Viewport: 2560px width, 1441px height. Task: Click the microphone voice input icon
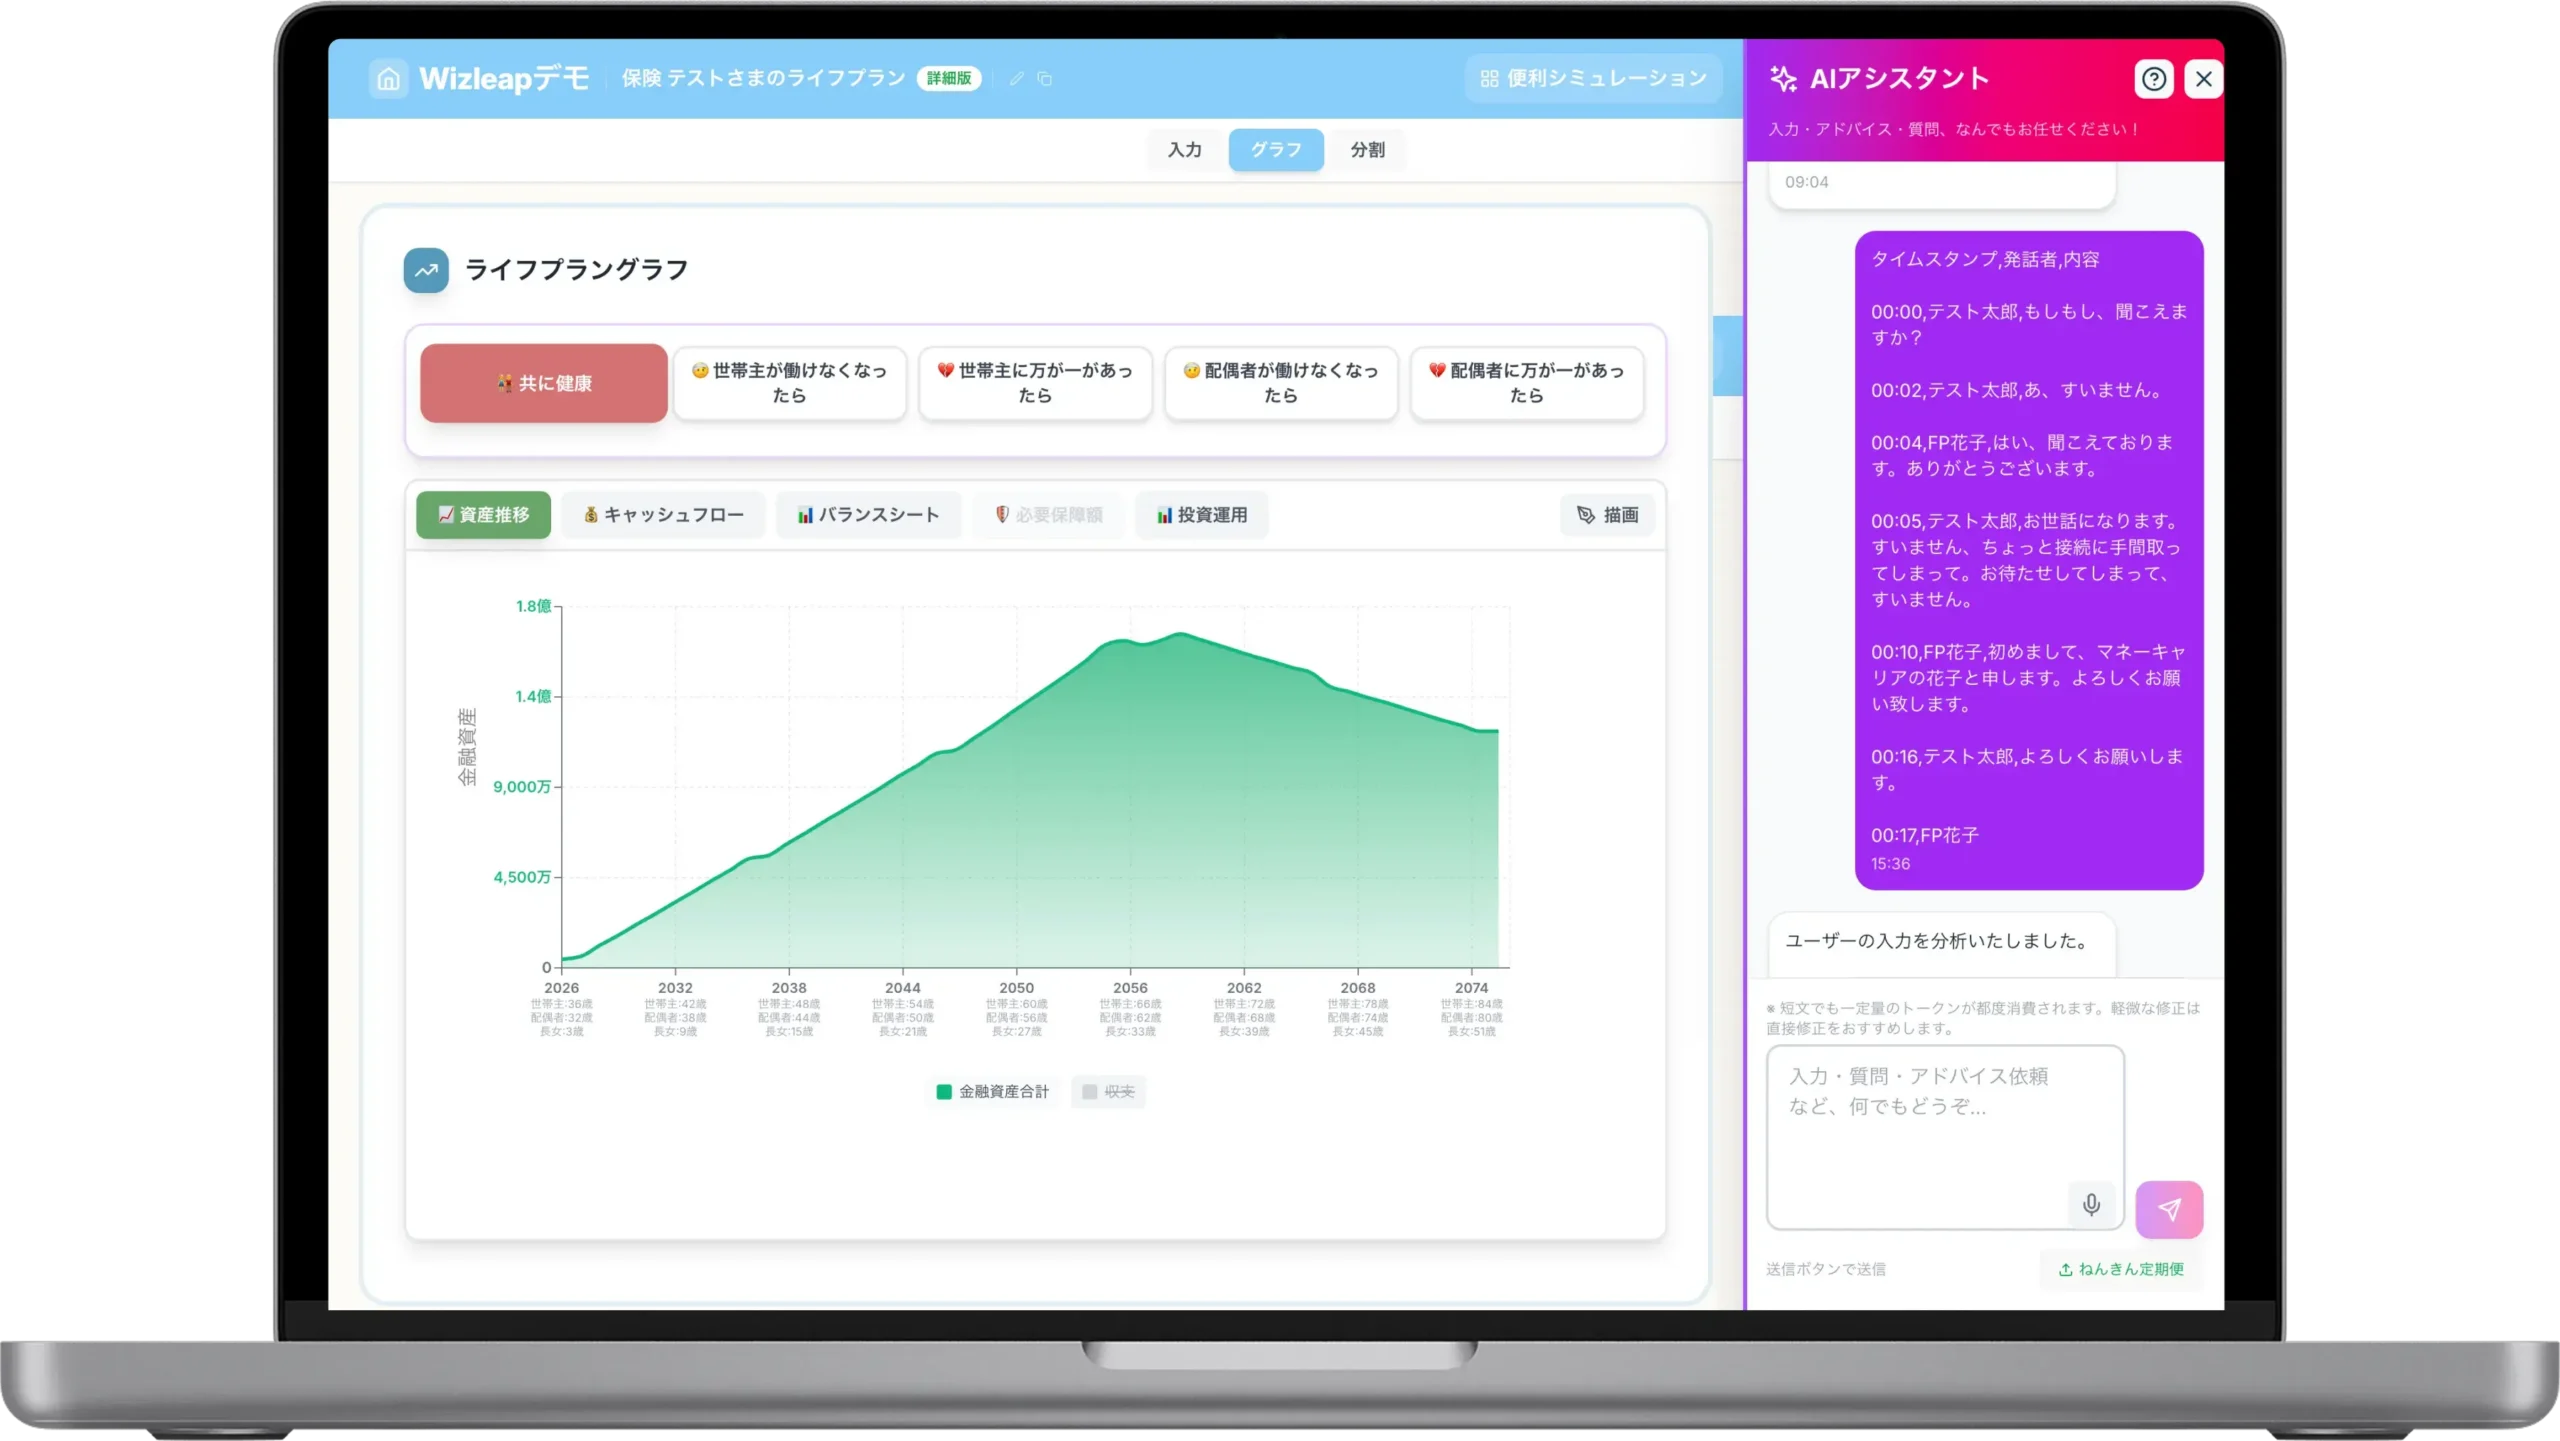2091,1205
